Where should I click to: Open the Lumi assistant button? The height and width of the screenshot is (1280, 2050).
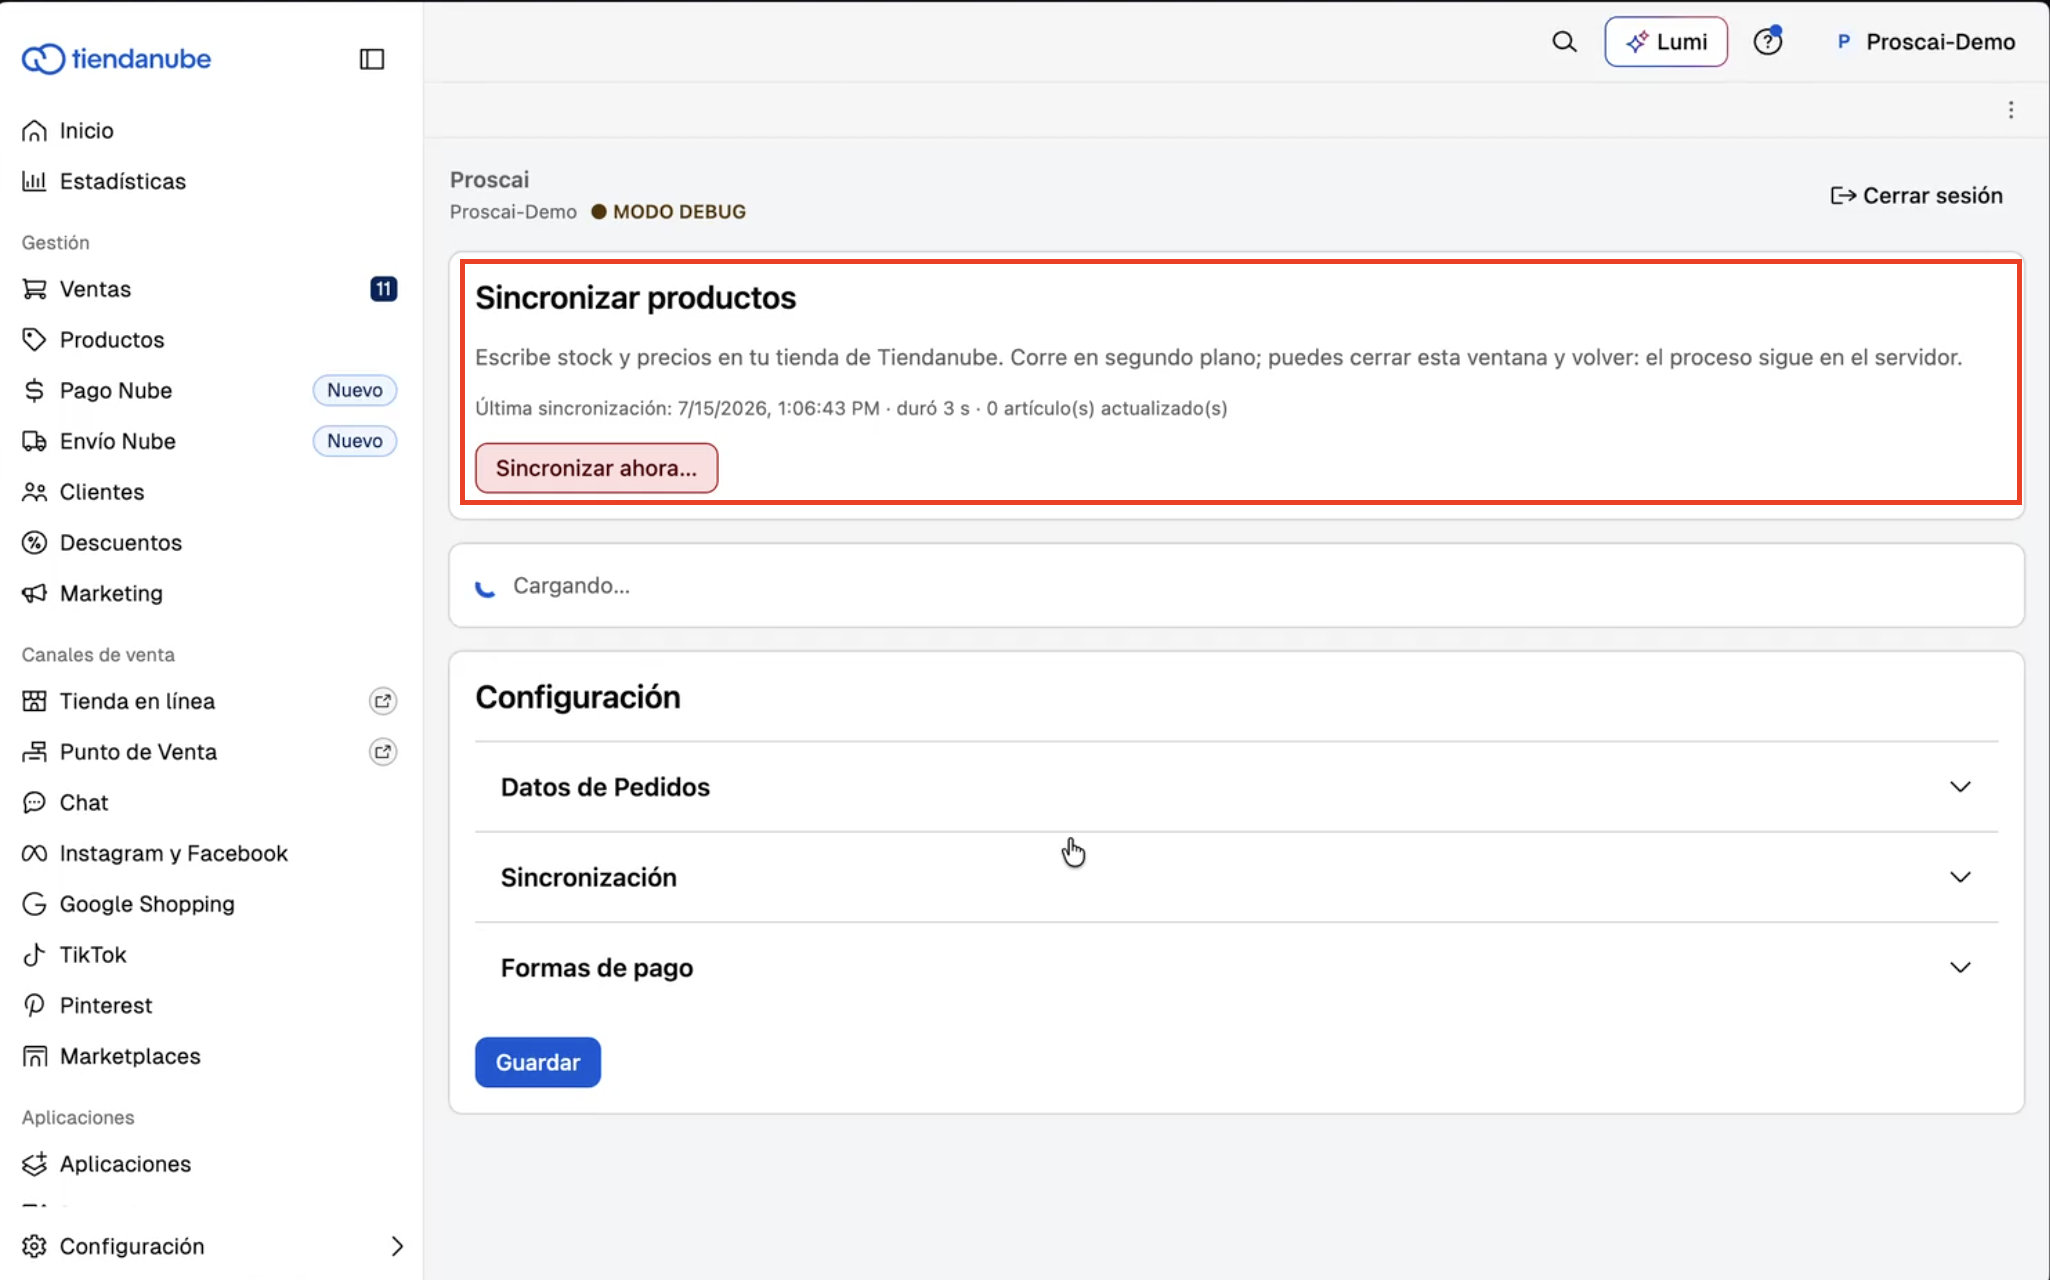(1666, 42)
